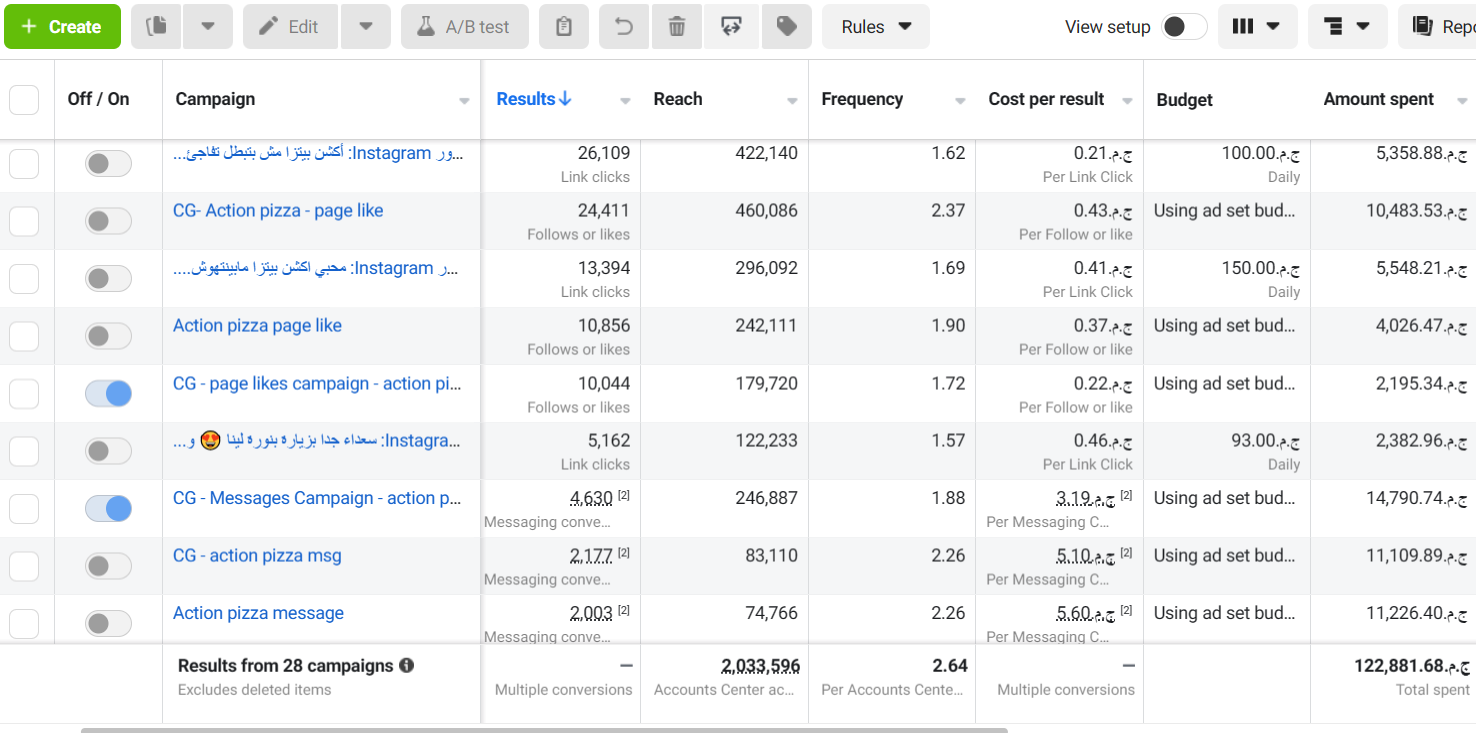Open CG- Action pizza - page like campaign
Screen dimensions: 1476x733
[x=278, y=211]
